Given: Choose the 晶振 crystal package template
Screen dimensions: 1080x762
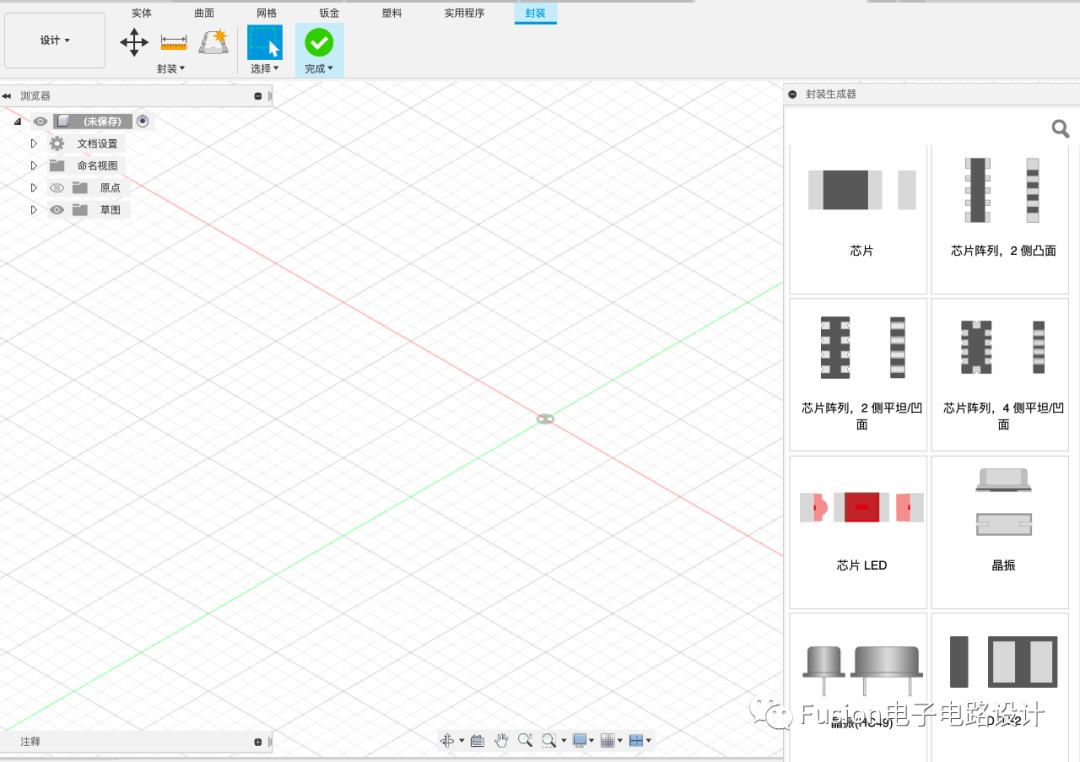Looking at the screenshot, I should tap(1000, 532).
